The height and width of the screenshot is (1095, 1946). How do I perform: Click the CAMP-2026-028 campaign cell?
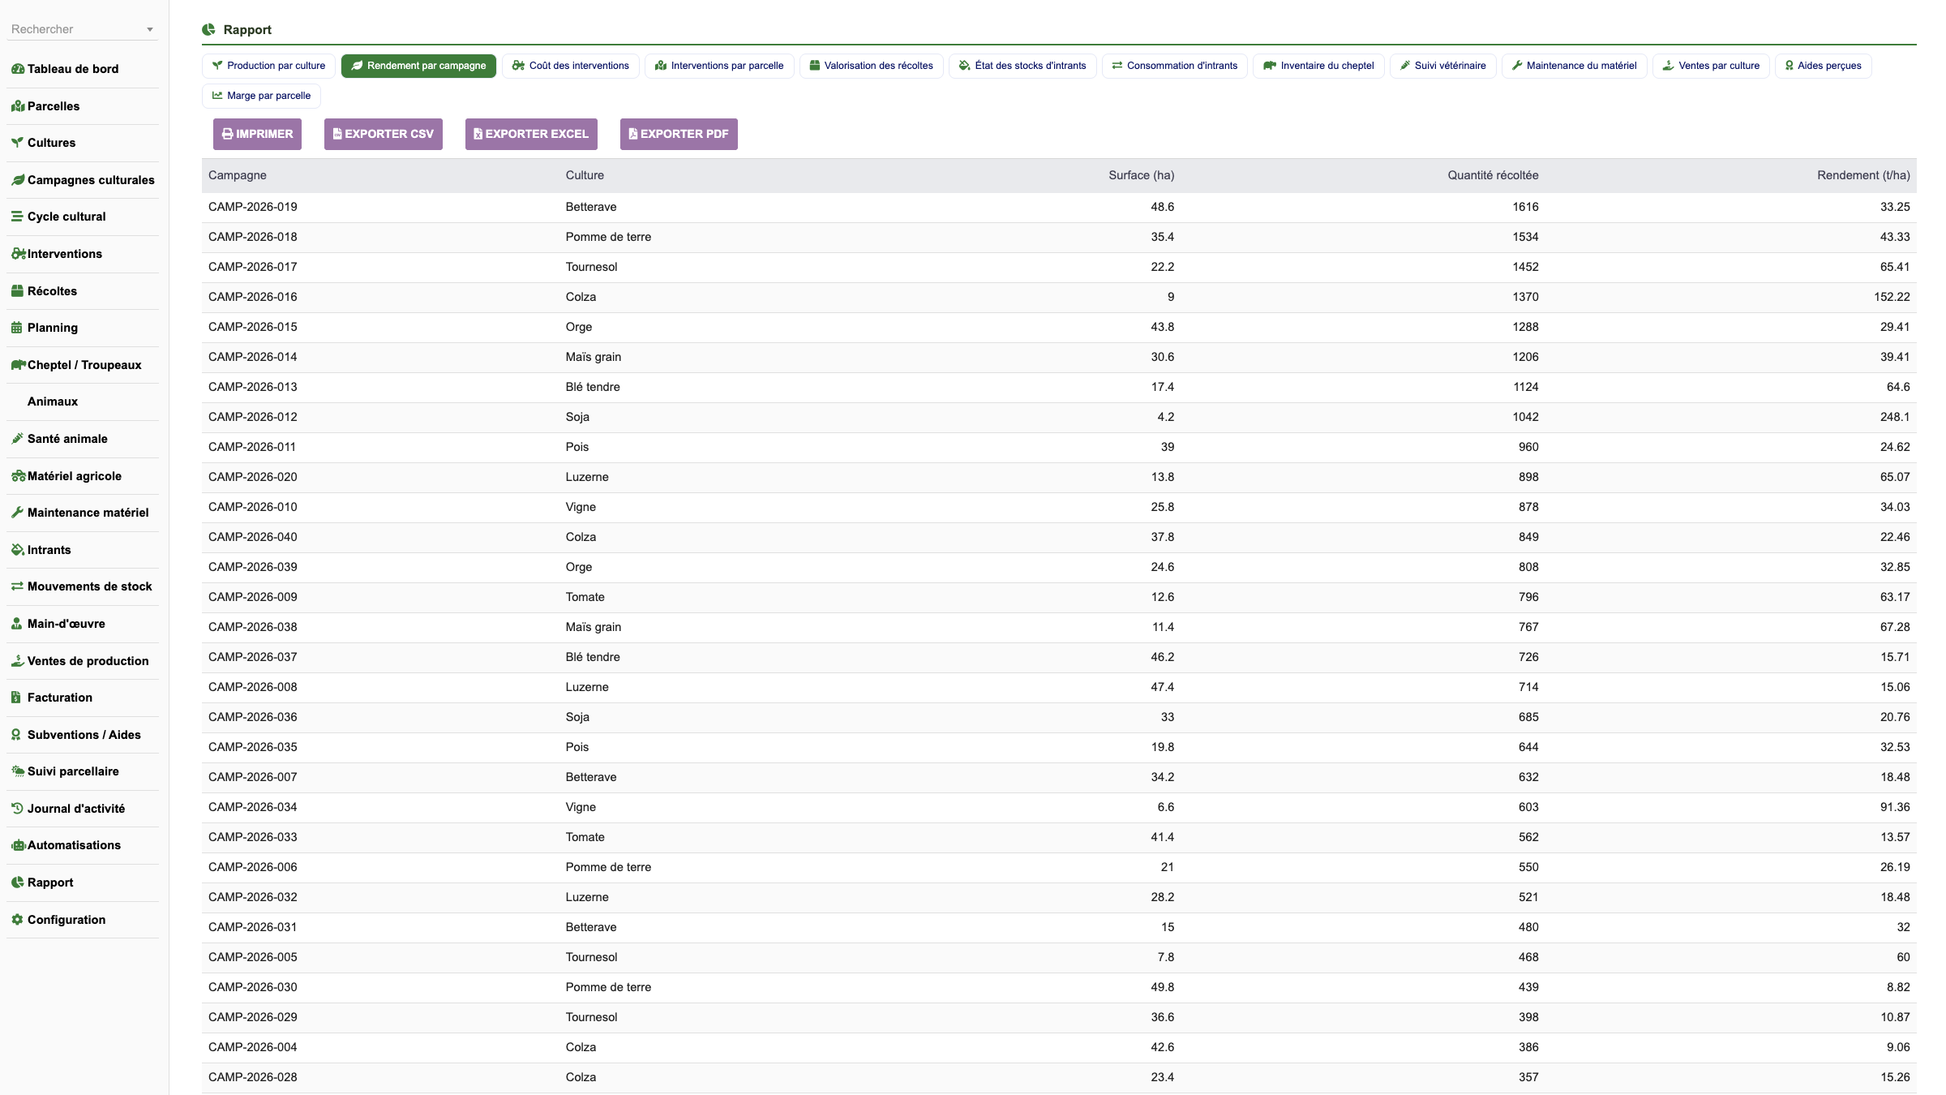[x=253, y=1077]
